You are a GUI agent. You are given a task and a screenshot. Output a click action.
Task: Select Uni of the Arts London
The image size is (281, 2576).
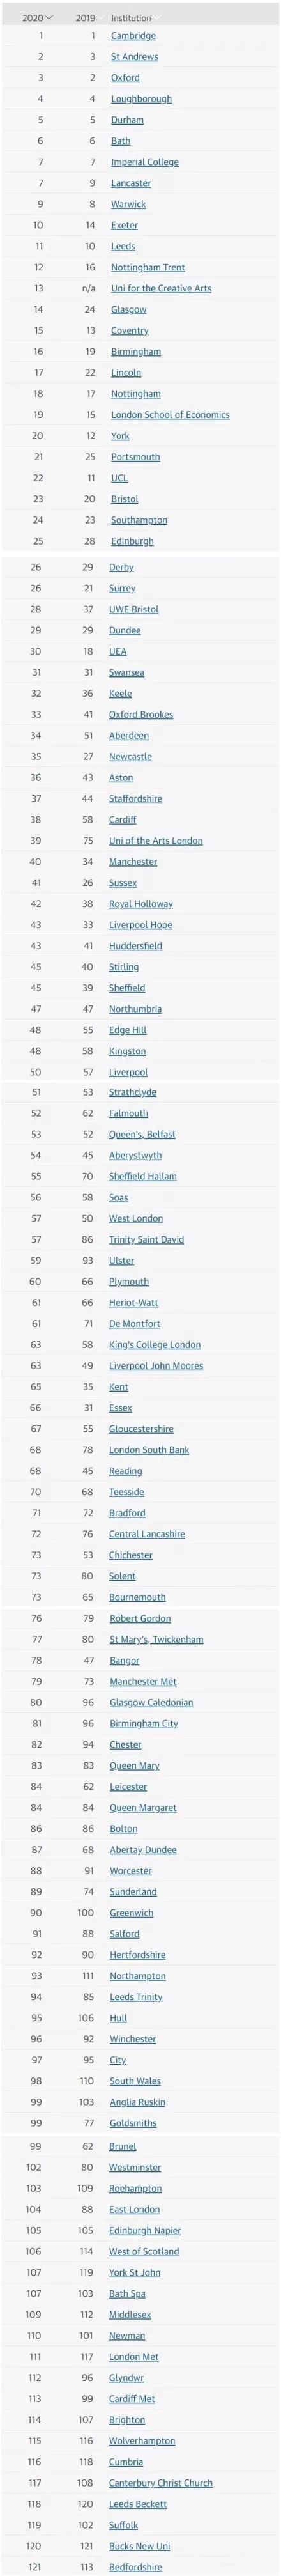[x=156, y=841]
